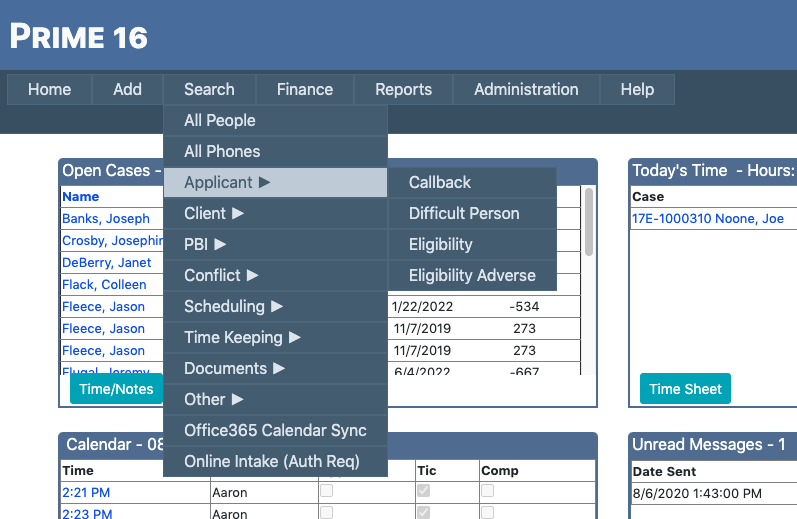Open the Reports menu
797x519 pixels.
click(403, 89)
